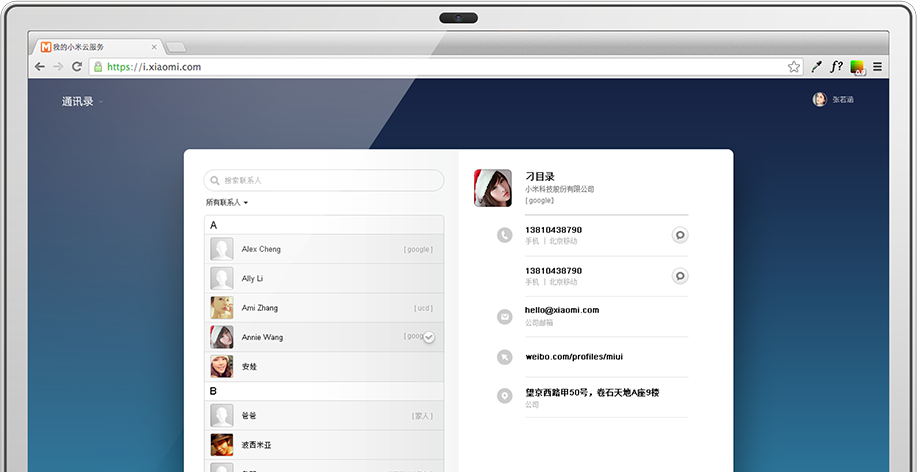Screen dimensions: 917x472
Task: Click 波西米亚's photo thumbnail
Action: 222,445
